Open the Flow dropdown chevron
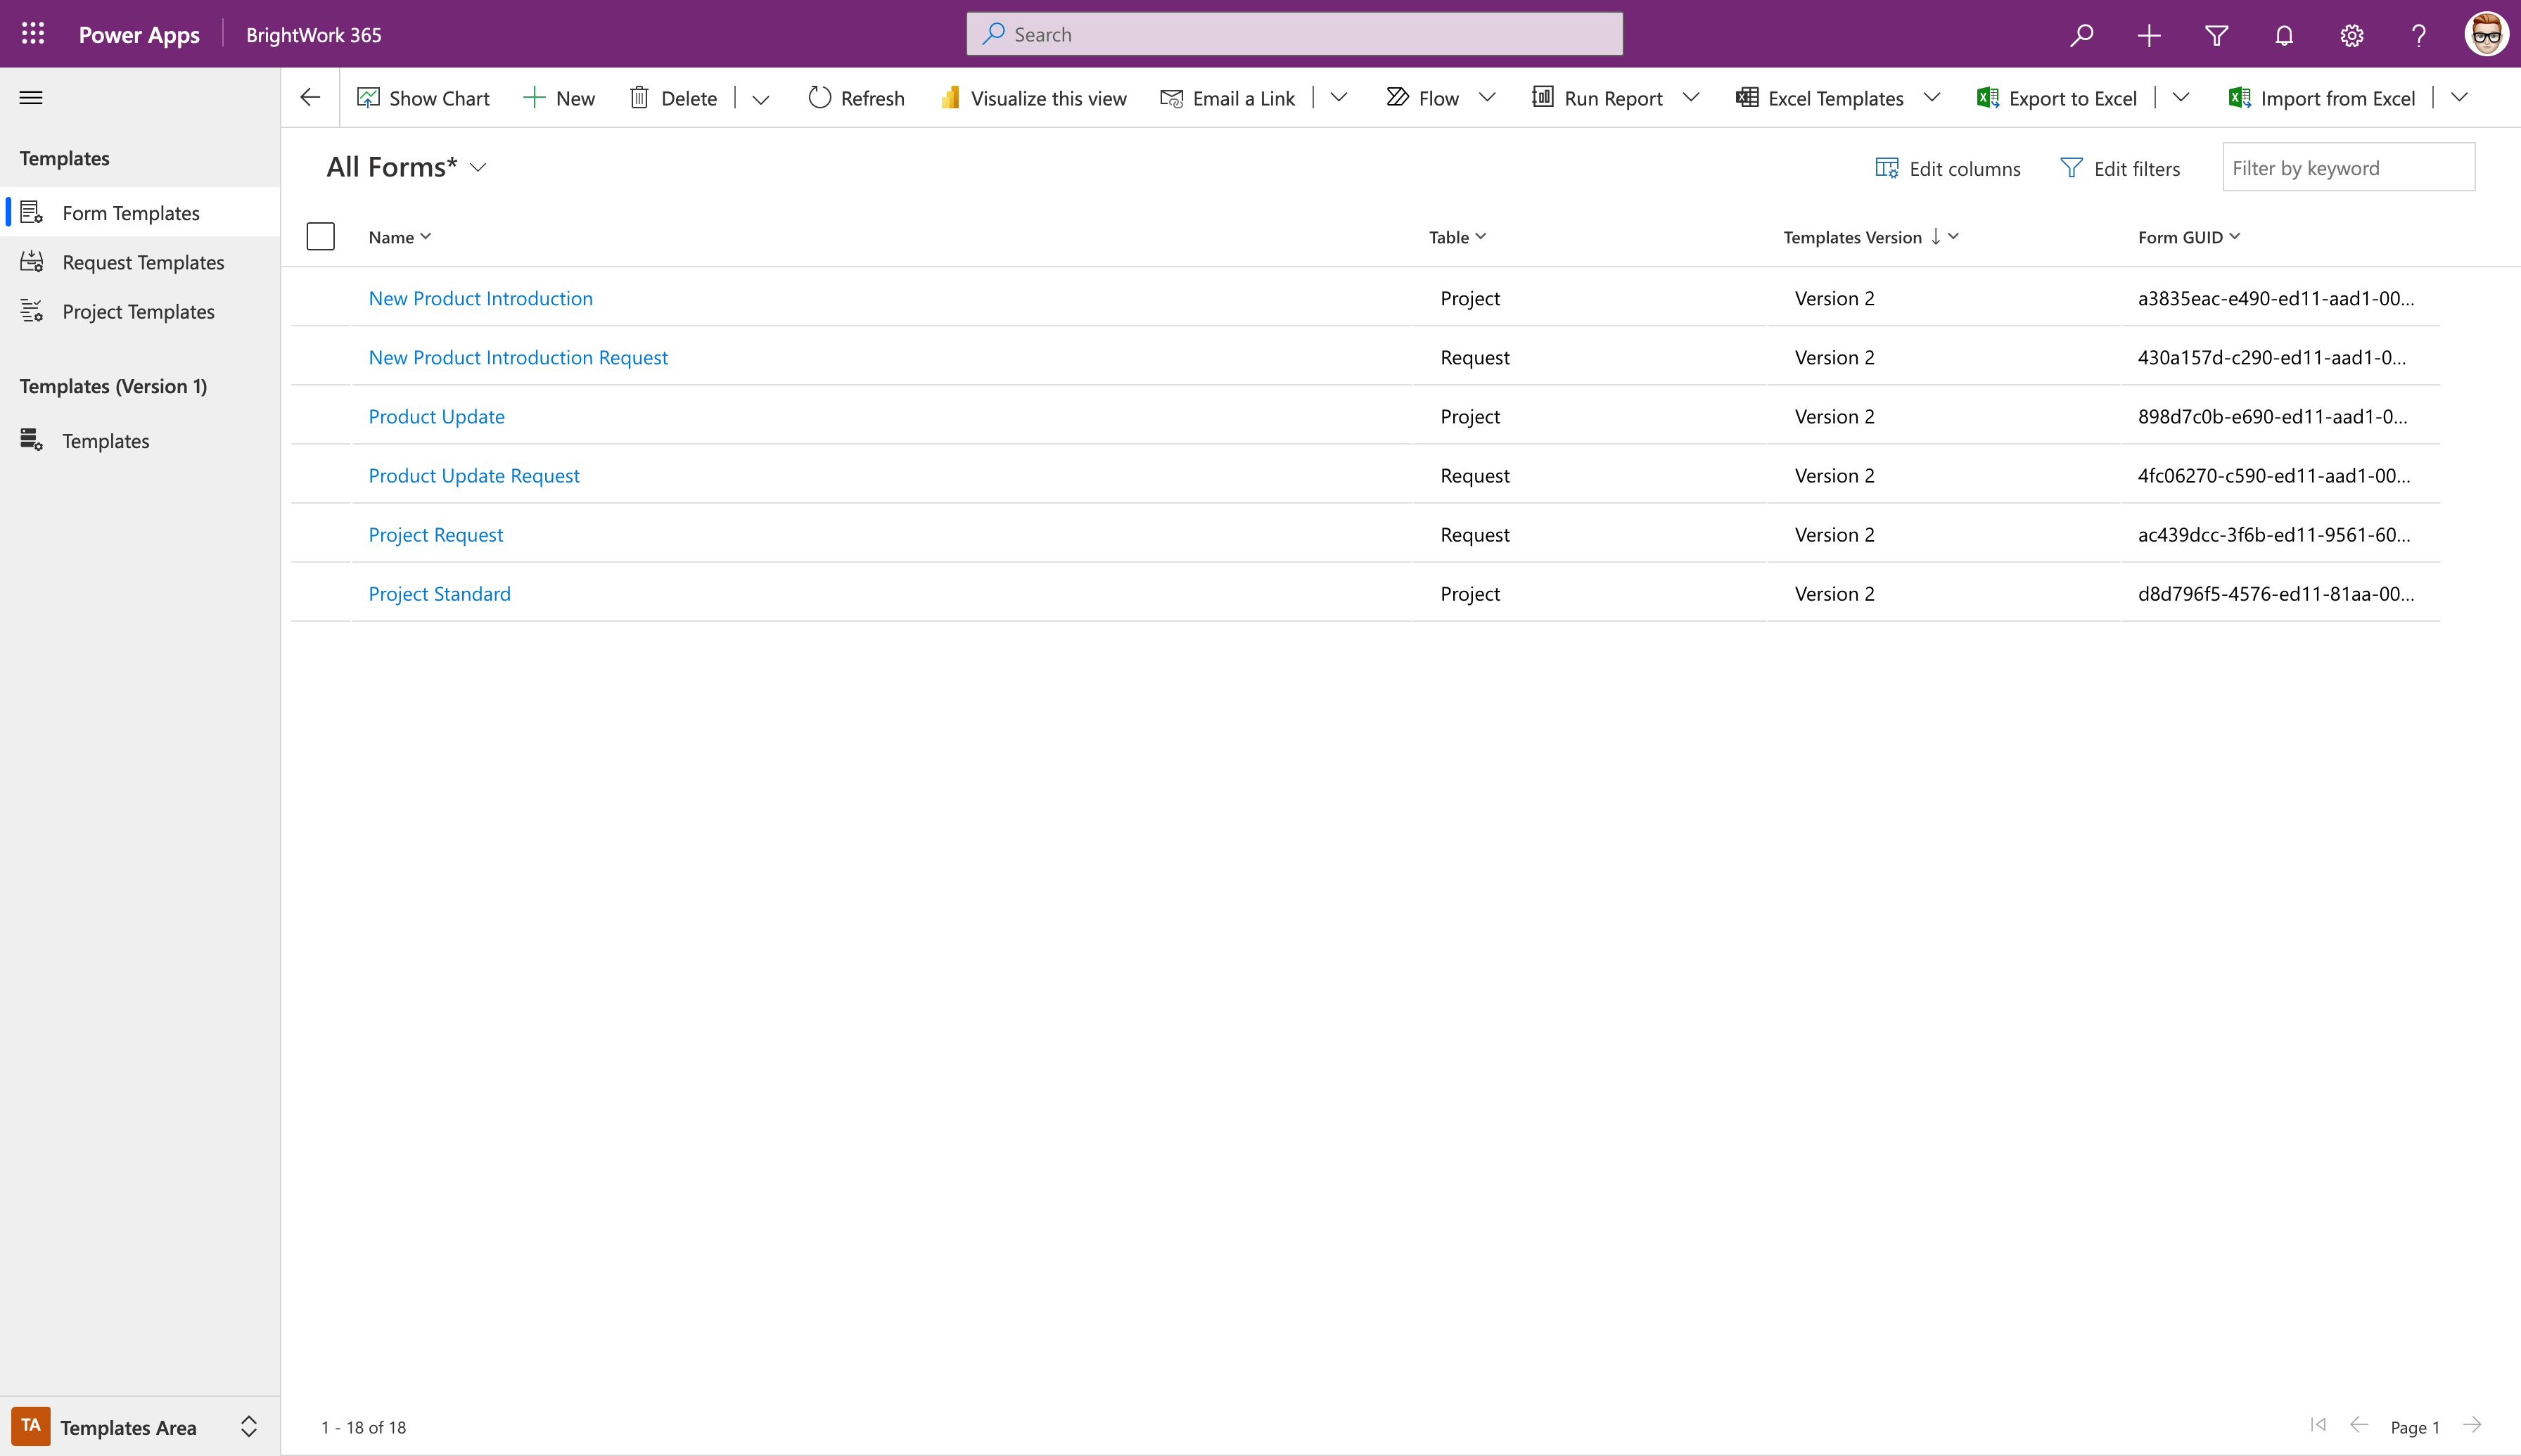The width and height of the screenshot is (2521, 1456). (x=1487, y=98)
